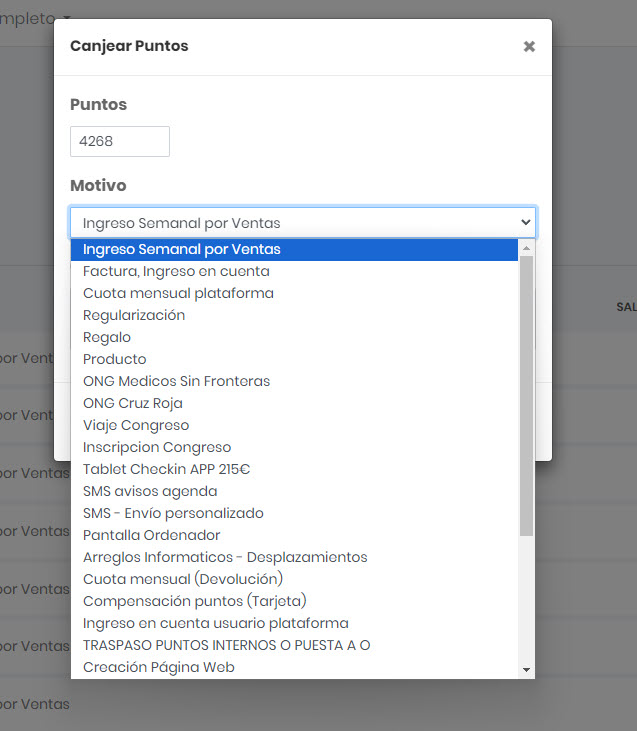Close the Canjear Puntos dialog
The height and width of the screenshot is (731, 637).
click(x=529, y=46)
